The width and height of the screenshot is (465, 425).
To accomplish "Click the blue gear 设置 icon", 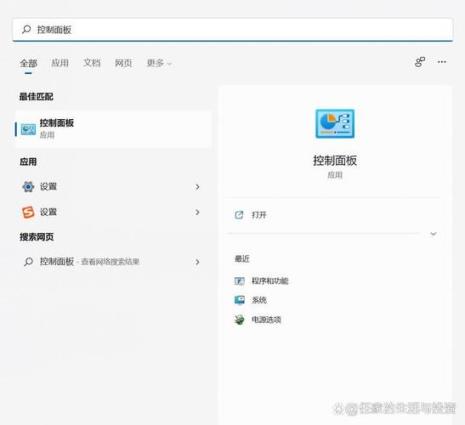I will [28, 187].
